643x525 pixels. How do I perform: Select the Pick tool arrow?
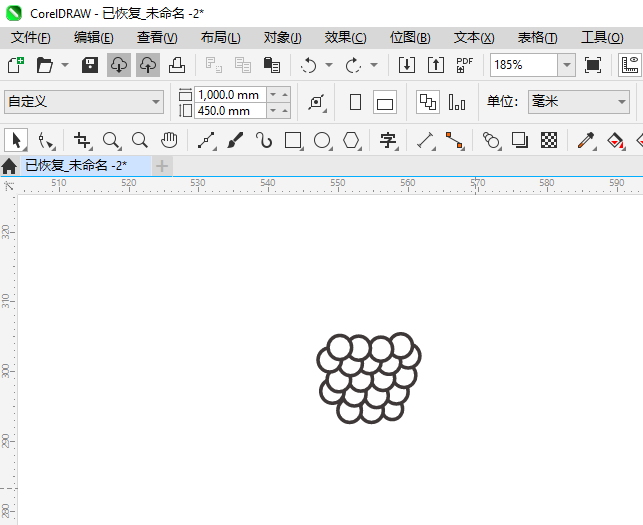(15, 139)
